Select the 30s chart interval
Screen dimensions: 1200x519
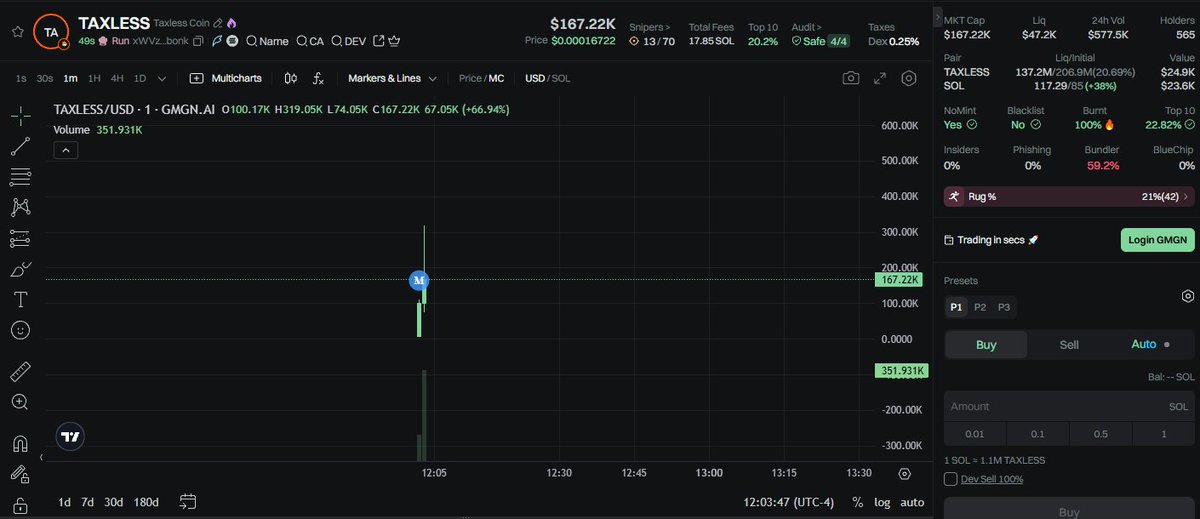click(44, 78)
